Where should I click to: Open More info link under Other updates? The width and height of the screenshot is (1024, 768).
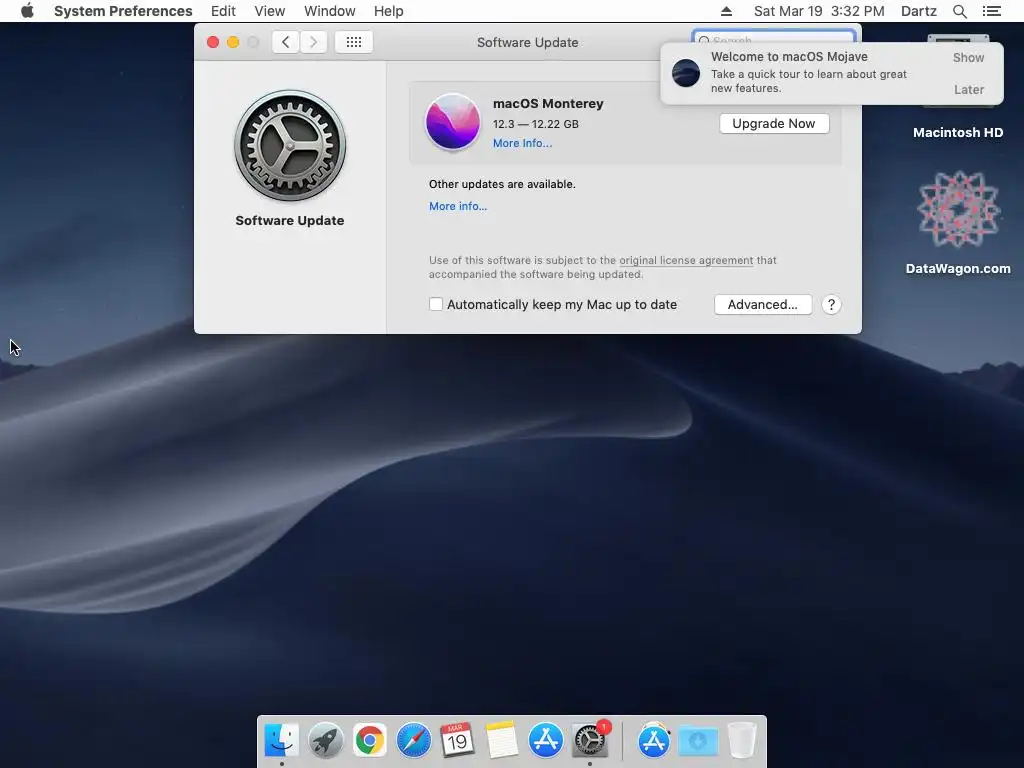tap(458, 206)
